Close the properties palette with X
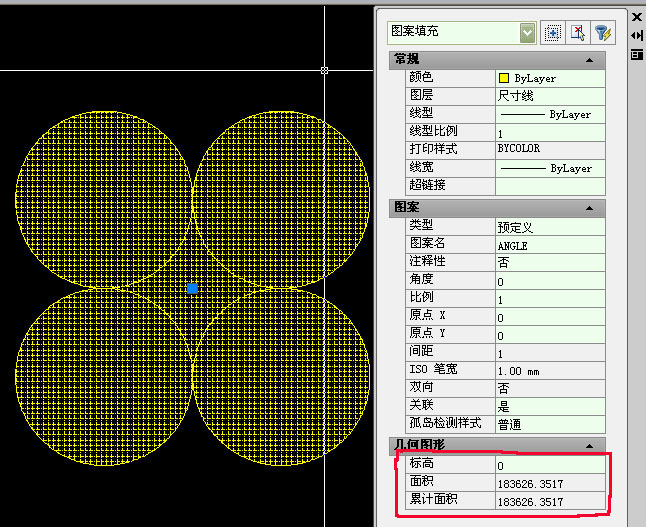The width and height of the screenshot is (646, 527). point(637,17)
